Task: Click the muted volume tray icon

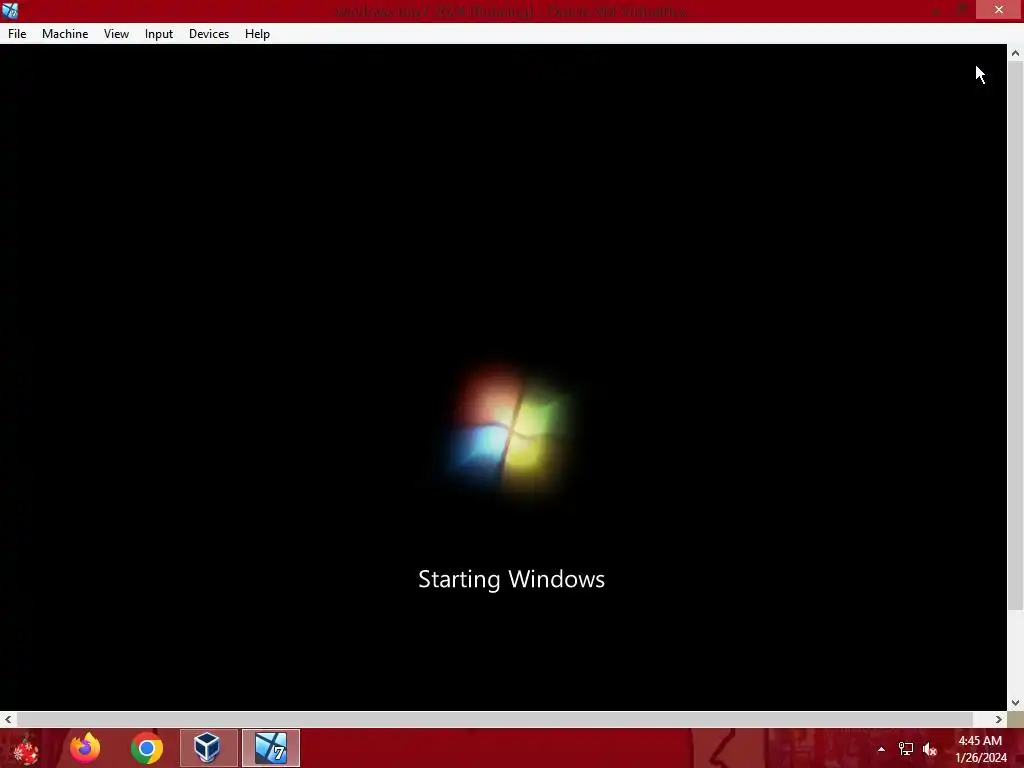Action: click(x=930, y=750)
